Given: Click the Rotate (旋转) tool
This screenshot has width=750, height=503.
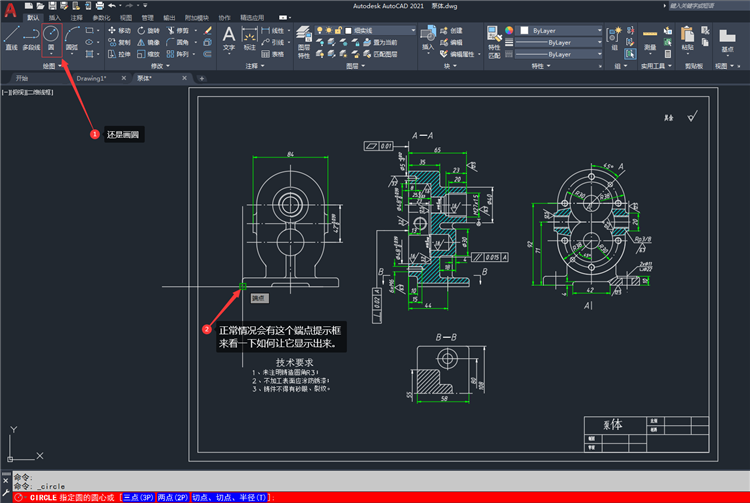Looking at the screenshot, I should [x=148, y=30].
